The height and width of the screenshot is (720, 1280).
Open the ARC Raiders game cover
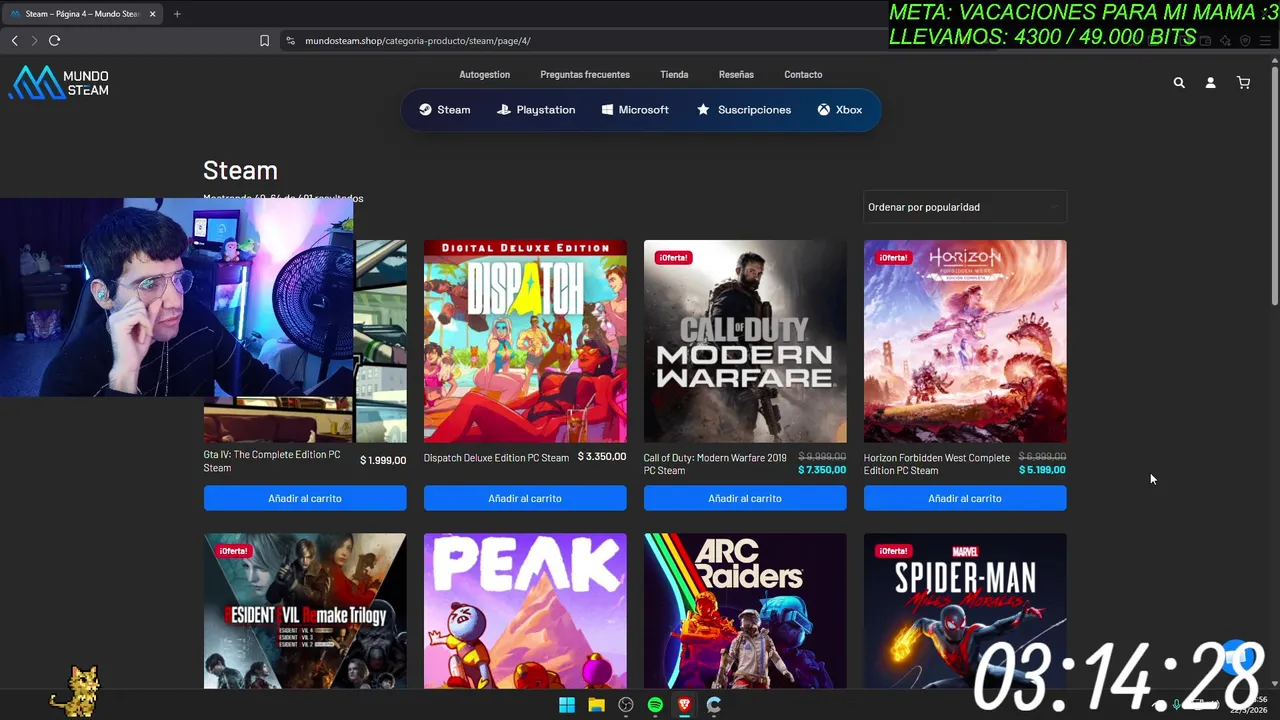pos(745,611)
